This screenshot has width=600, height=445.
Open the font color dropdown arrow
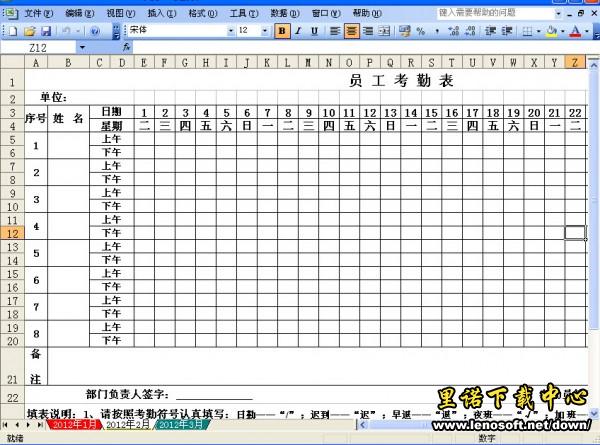(x=587, y=31)
